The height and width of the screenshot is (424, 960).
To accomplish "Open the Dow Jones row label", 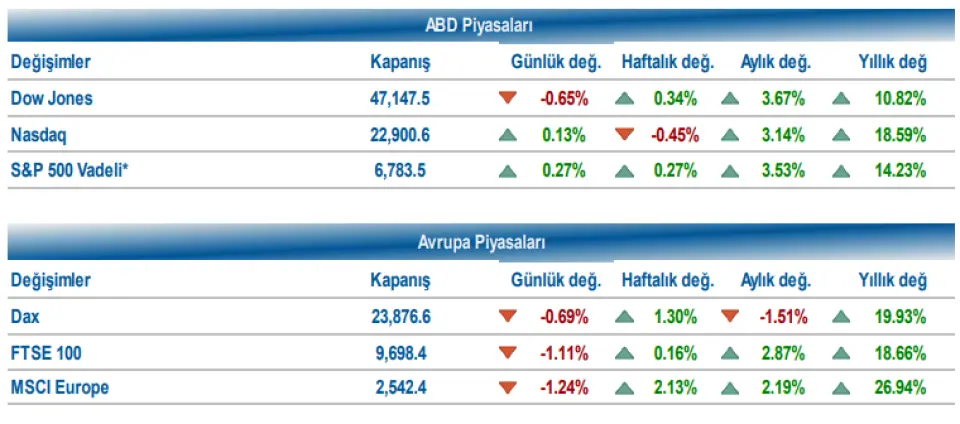I will pos(51,98).
